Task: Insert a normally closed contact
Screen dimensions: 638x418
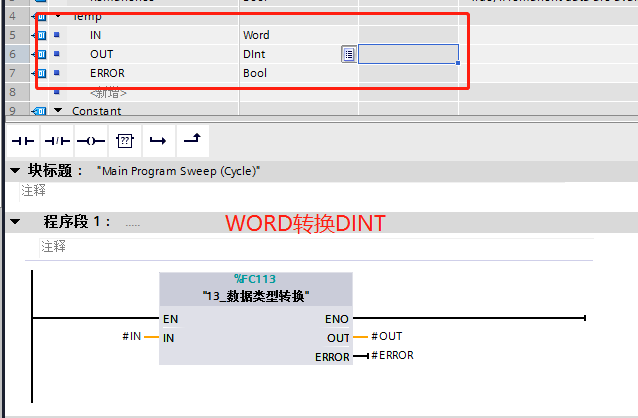Action: [57, 141]
